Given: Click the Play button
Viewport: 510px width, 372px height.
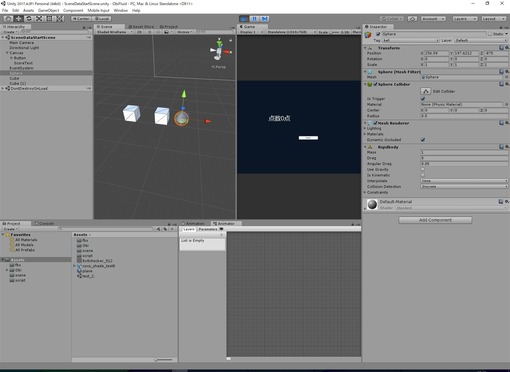Looking at the screenshot, I should [x=244, y=19].
